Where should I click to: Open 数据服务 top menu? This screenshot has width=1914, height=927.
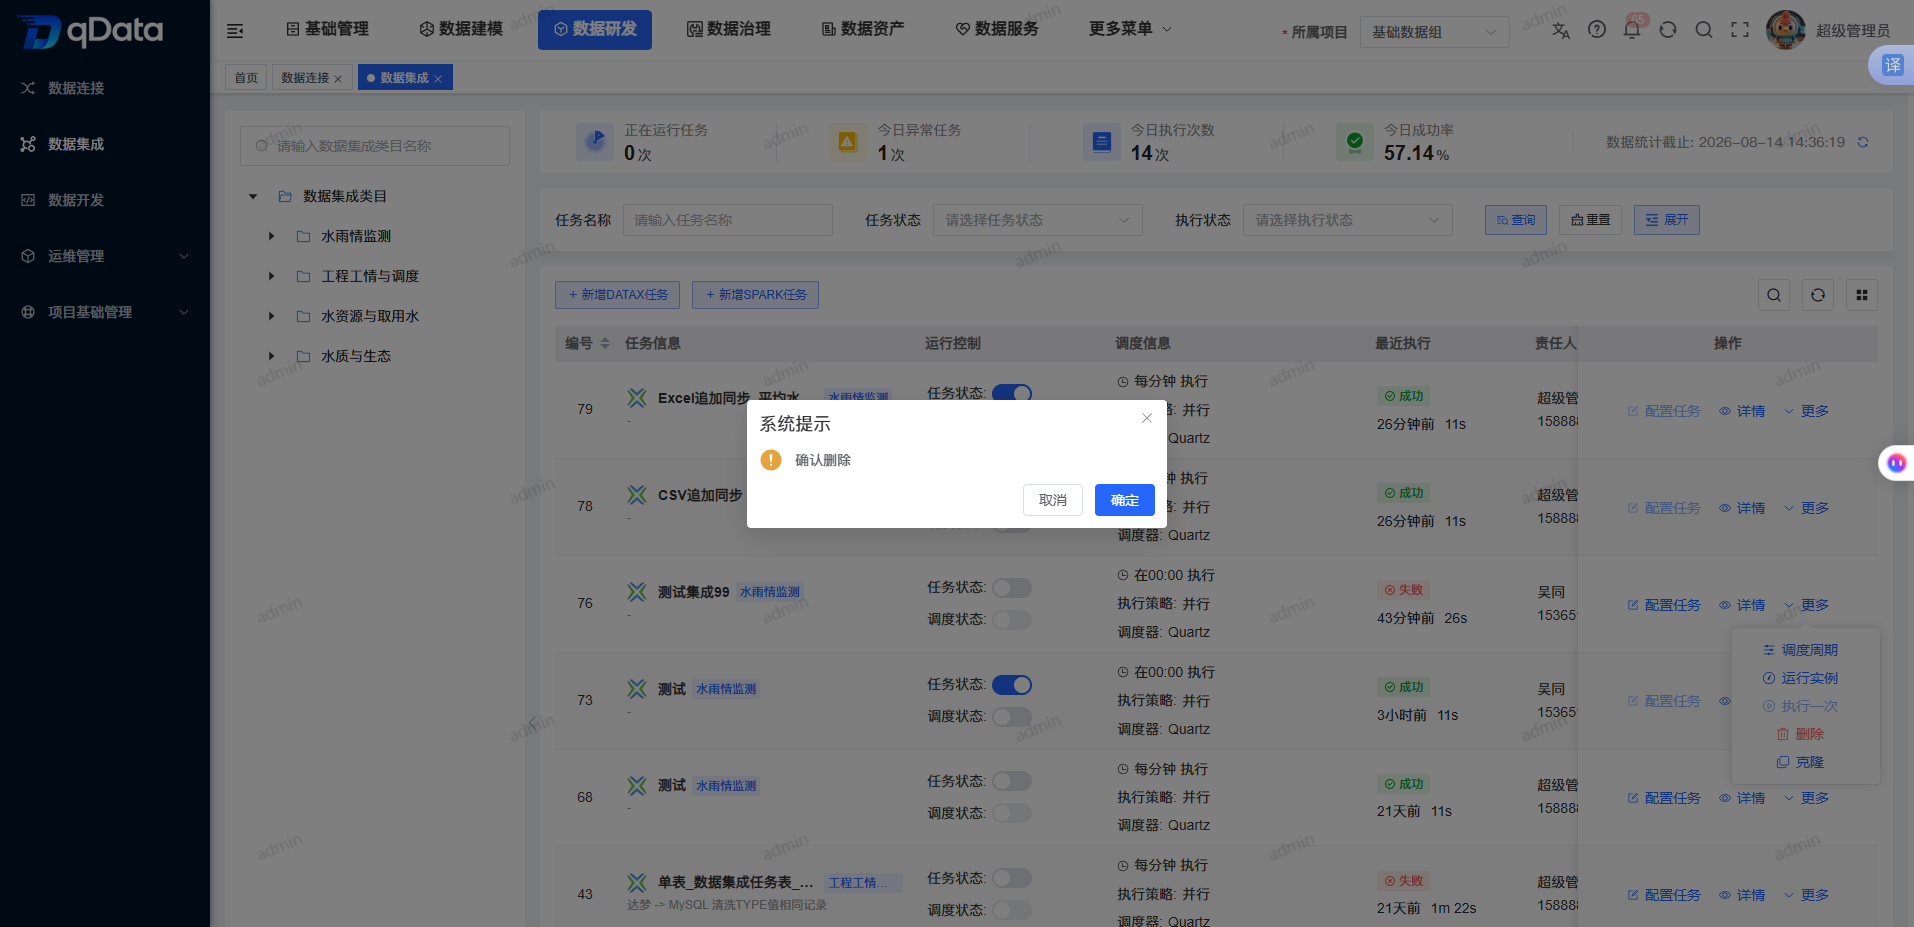pyautogui.click(x=997, y=29)
